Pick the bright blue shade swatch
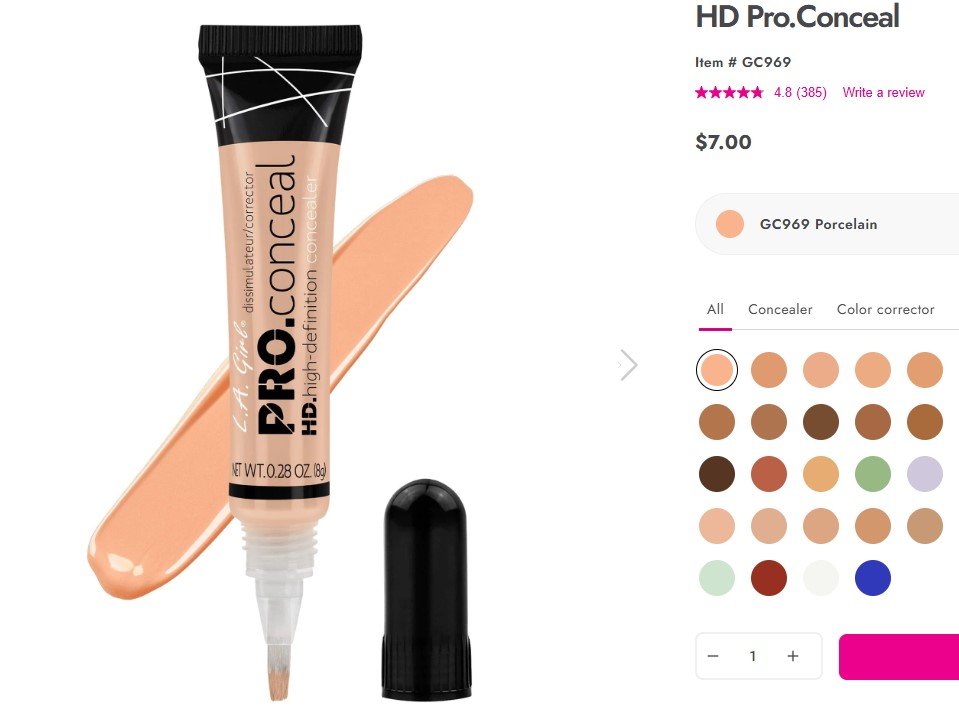The image size is (959, 707). click(x=873, y=578)
